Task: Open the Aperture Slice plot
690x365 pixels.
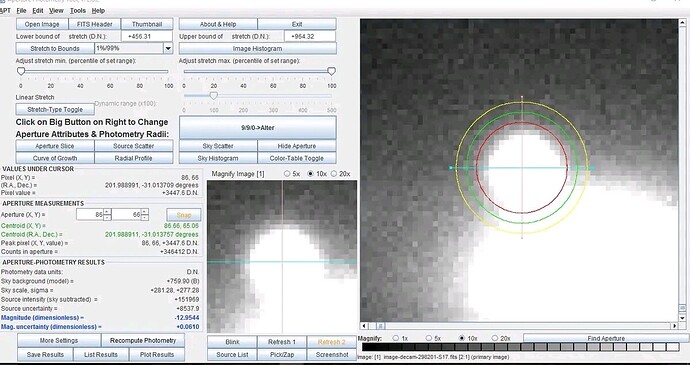Action: coord(55,146)
